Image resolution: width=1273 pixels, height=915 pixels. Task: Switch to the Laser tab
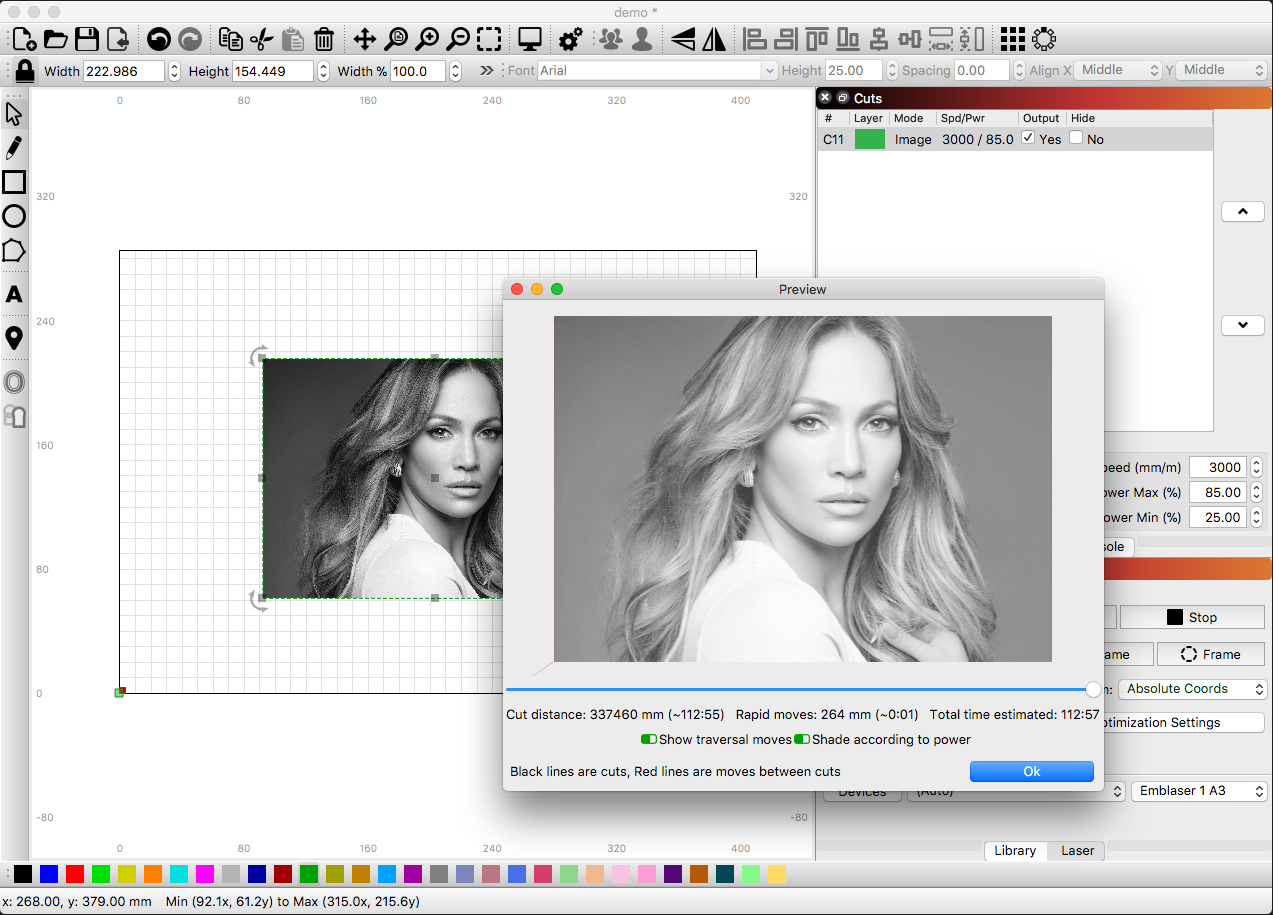[1077, 851]
